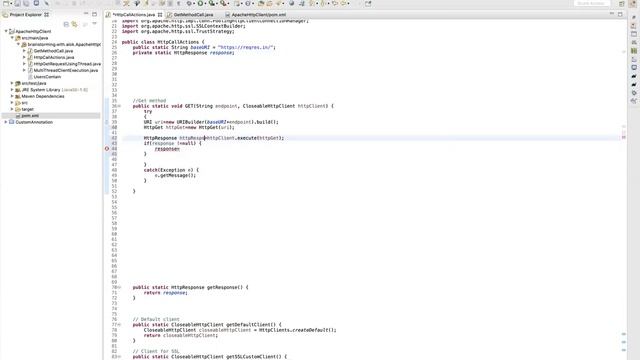Select the Java perspective icon
This screenshot has width=640, height=360.
coord(633,4)
